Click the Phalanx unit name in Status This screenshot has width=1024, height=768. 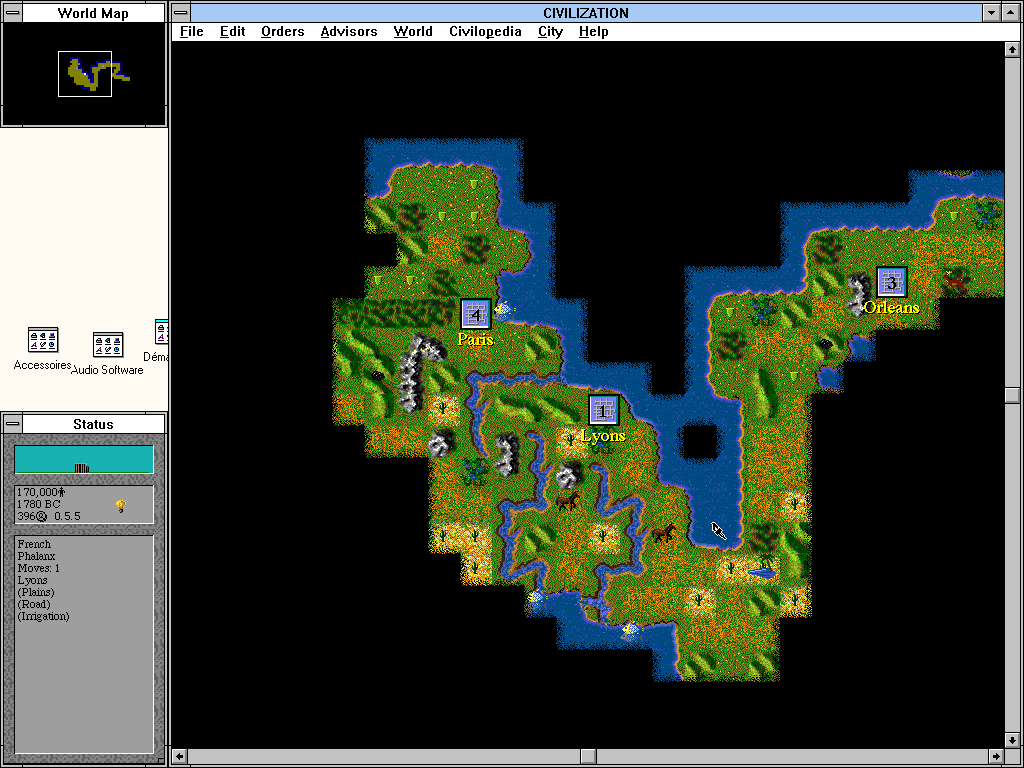click(x=36, y=556)
